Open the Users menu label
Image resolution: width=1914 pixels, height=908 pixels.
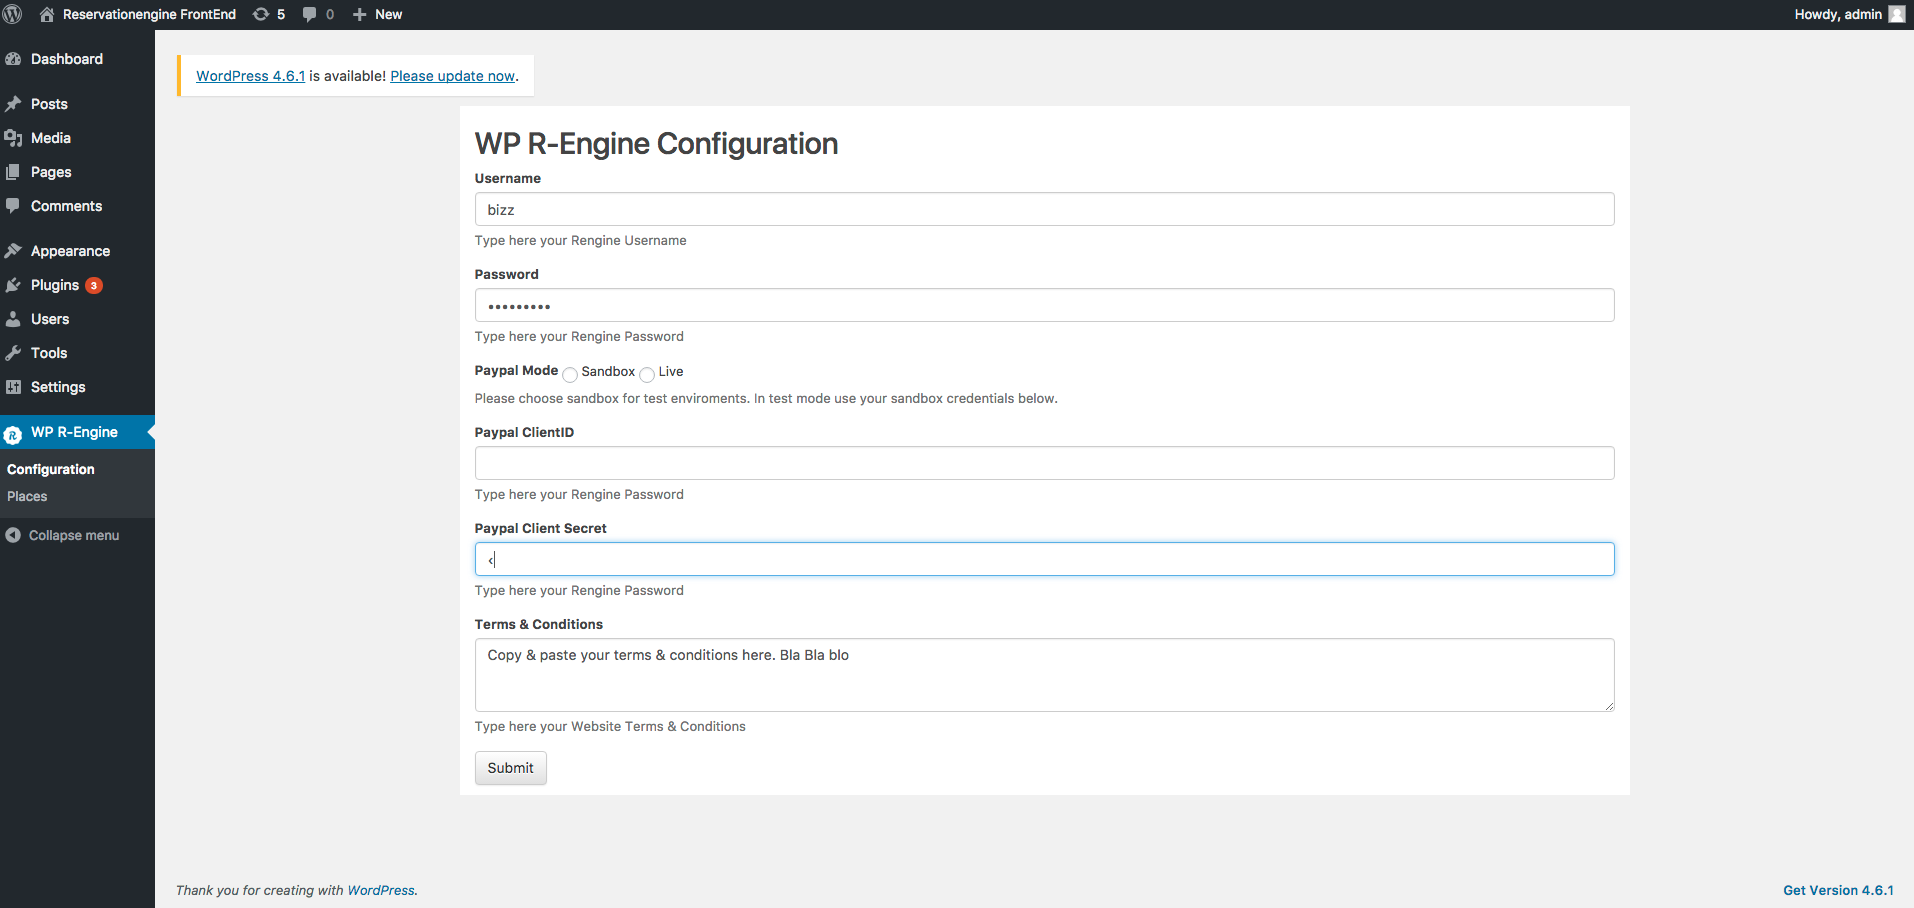click(x=50, y=319)
